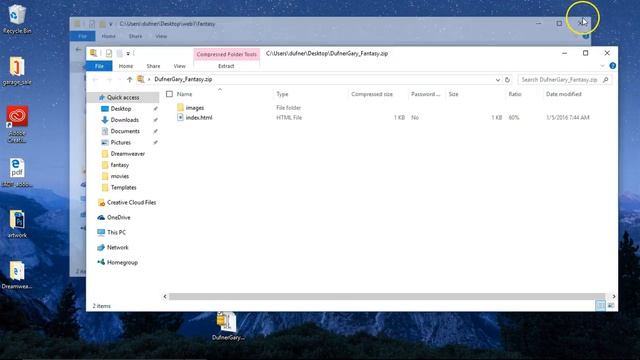Toggle the select all items checkbox
640x360 pixels.
pyautogui.click(x=169, y=94)
